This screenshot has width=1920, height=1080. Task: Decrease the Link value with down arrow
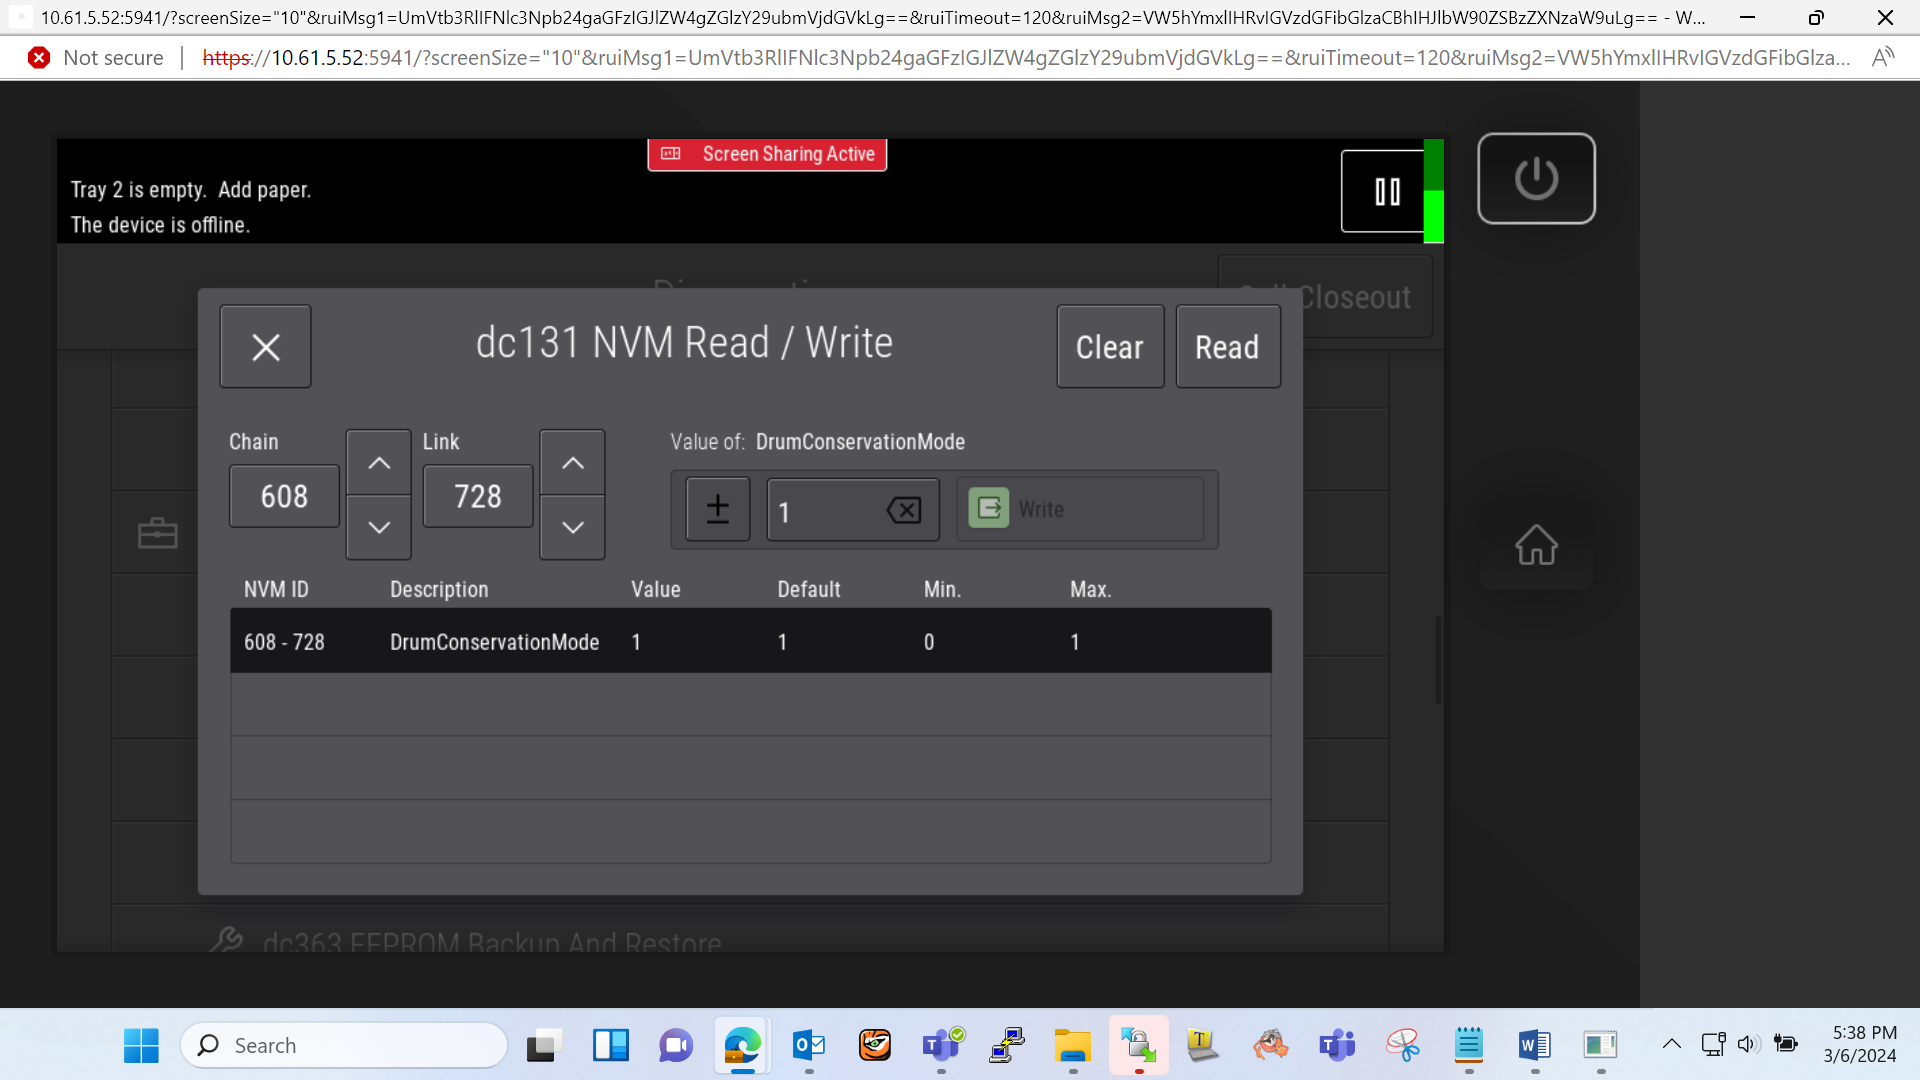pyautogui.click(x=572, y=527)
